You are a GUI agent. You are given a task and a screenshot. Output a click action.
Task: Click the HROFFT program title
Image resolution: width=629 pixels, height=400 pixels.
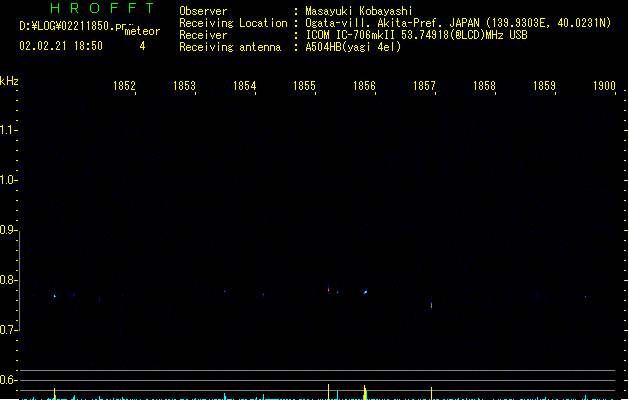102,8
